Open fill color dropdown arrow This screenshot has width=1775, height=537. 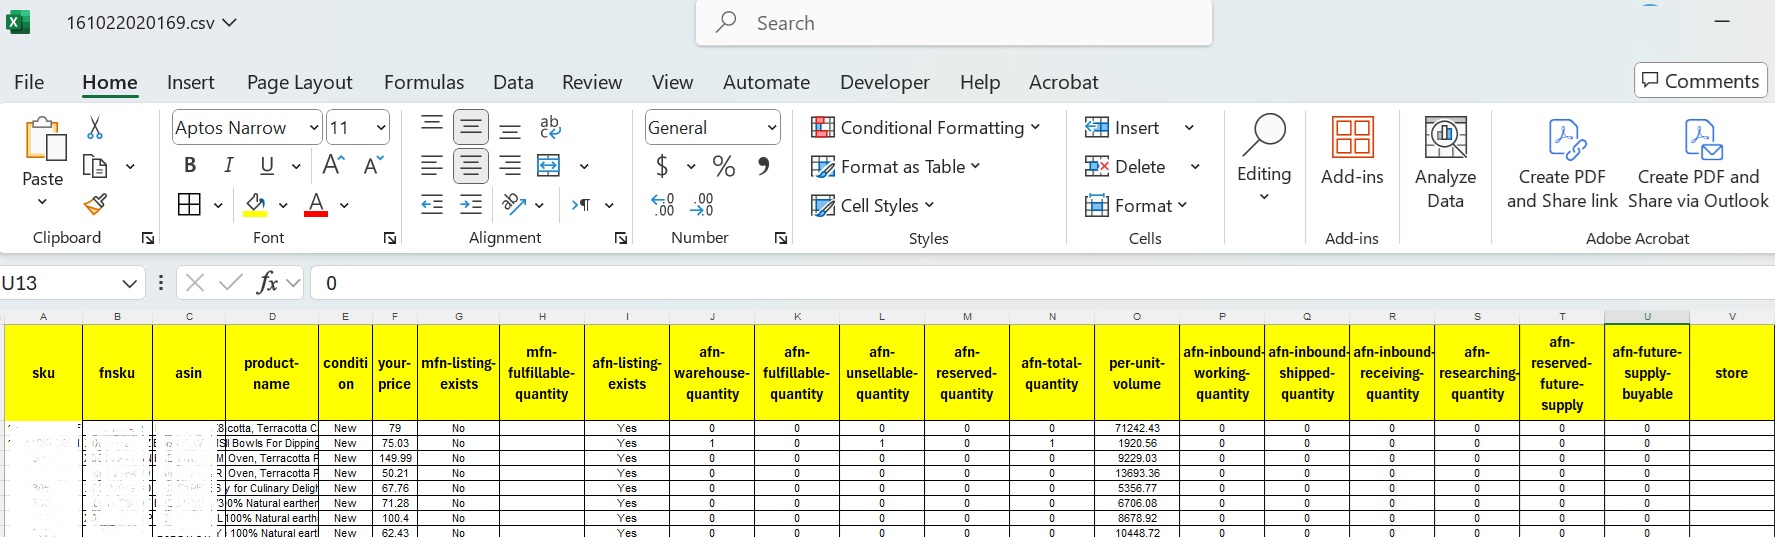click(283, 206)
